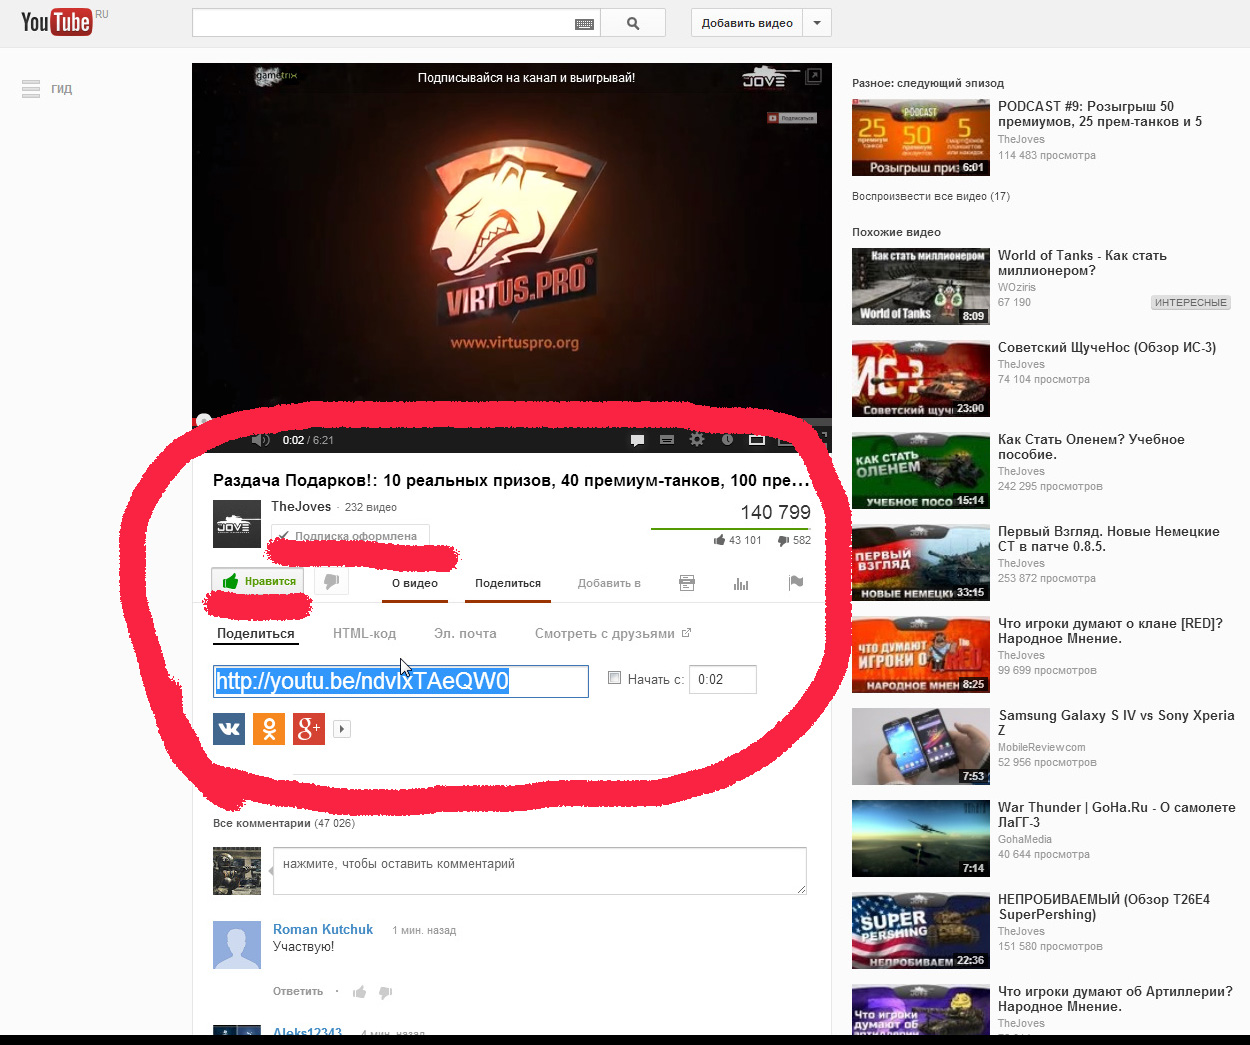Like Roman Kutchuk's comment
This screenshot has width=1250, height=1045.
coord(359,992)
